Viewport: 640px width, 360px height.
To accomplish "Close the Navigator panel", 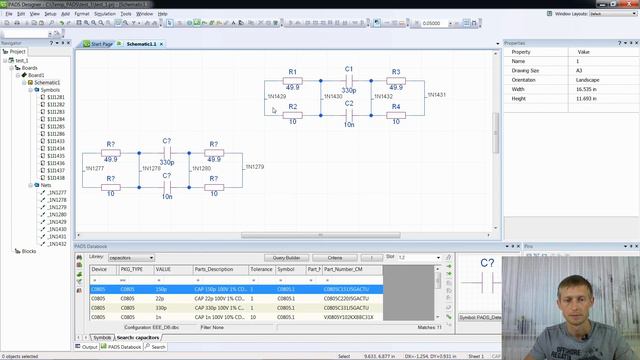I will [68, 43].
